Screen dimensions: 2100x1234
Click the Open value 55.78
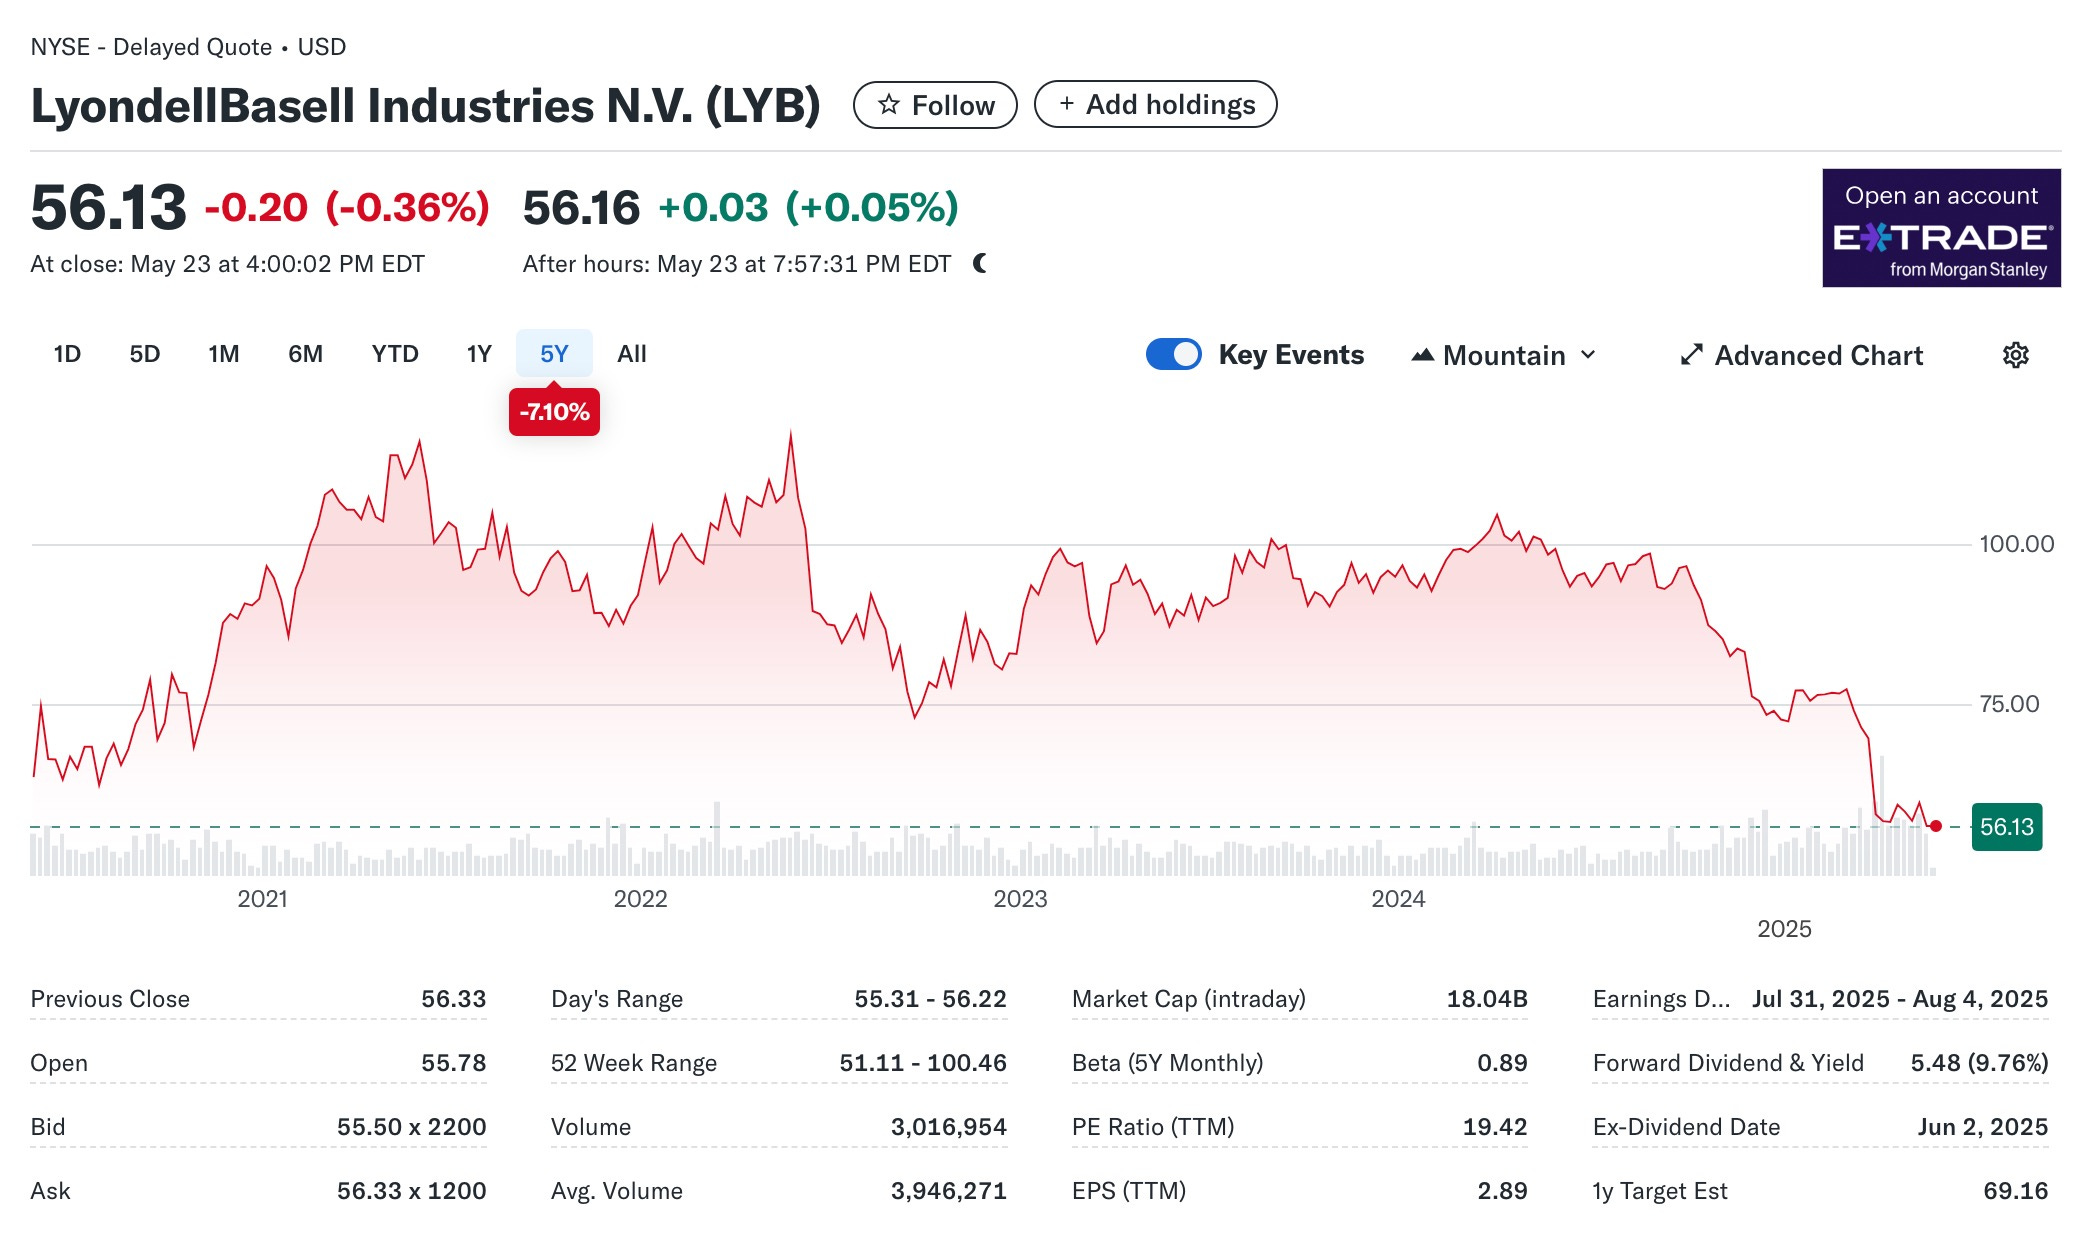(453, 1063)
